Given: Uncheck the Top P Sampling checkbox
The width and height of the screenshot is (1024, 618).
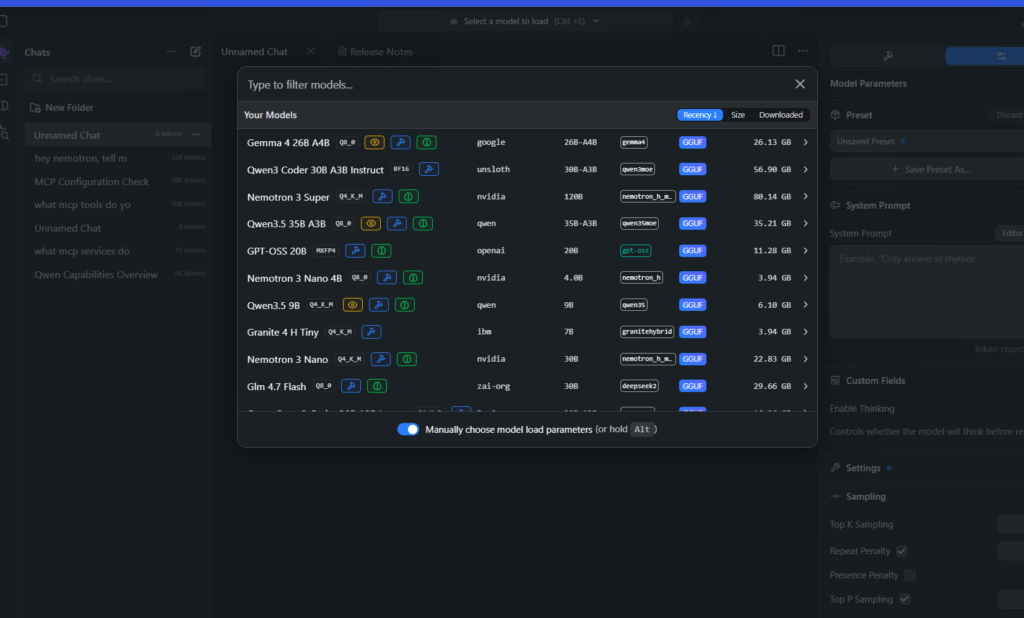Looking at the screenshot, I should click(x=905, y=599).
